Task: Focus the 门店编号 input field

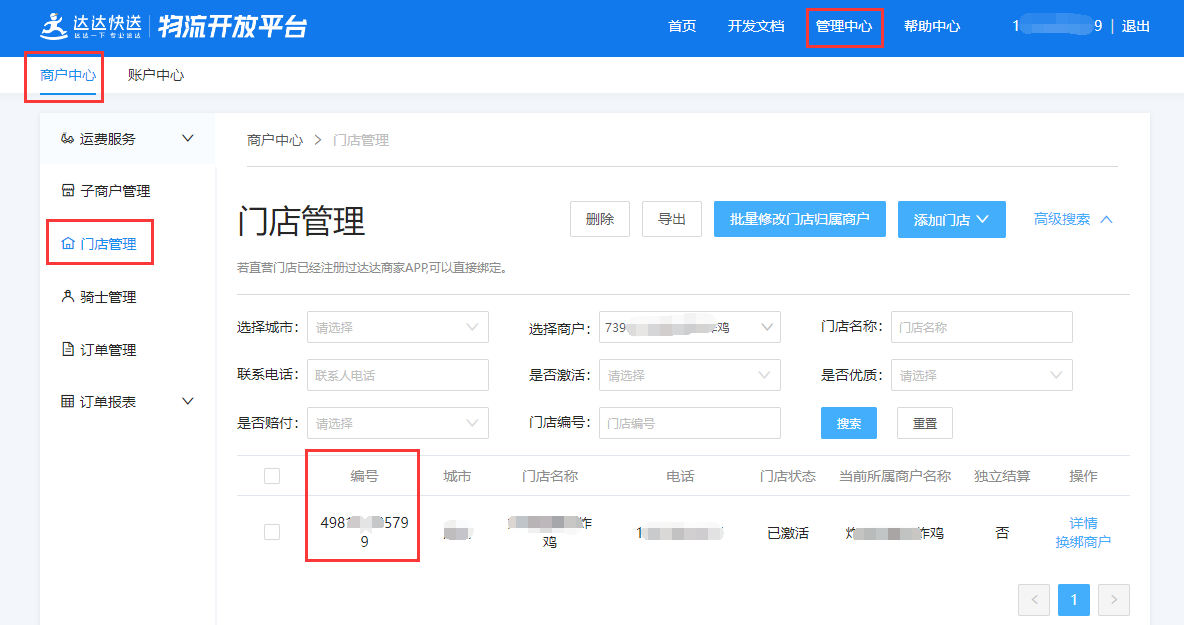Action: (689, 423)
